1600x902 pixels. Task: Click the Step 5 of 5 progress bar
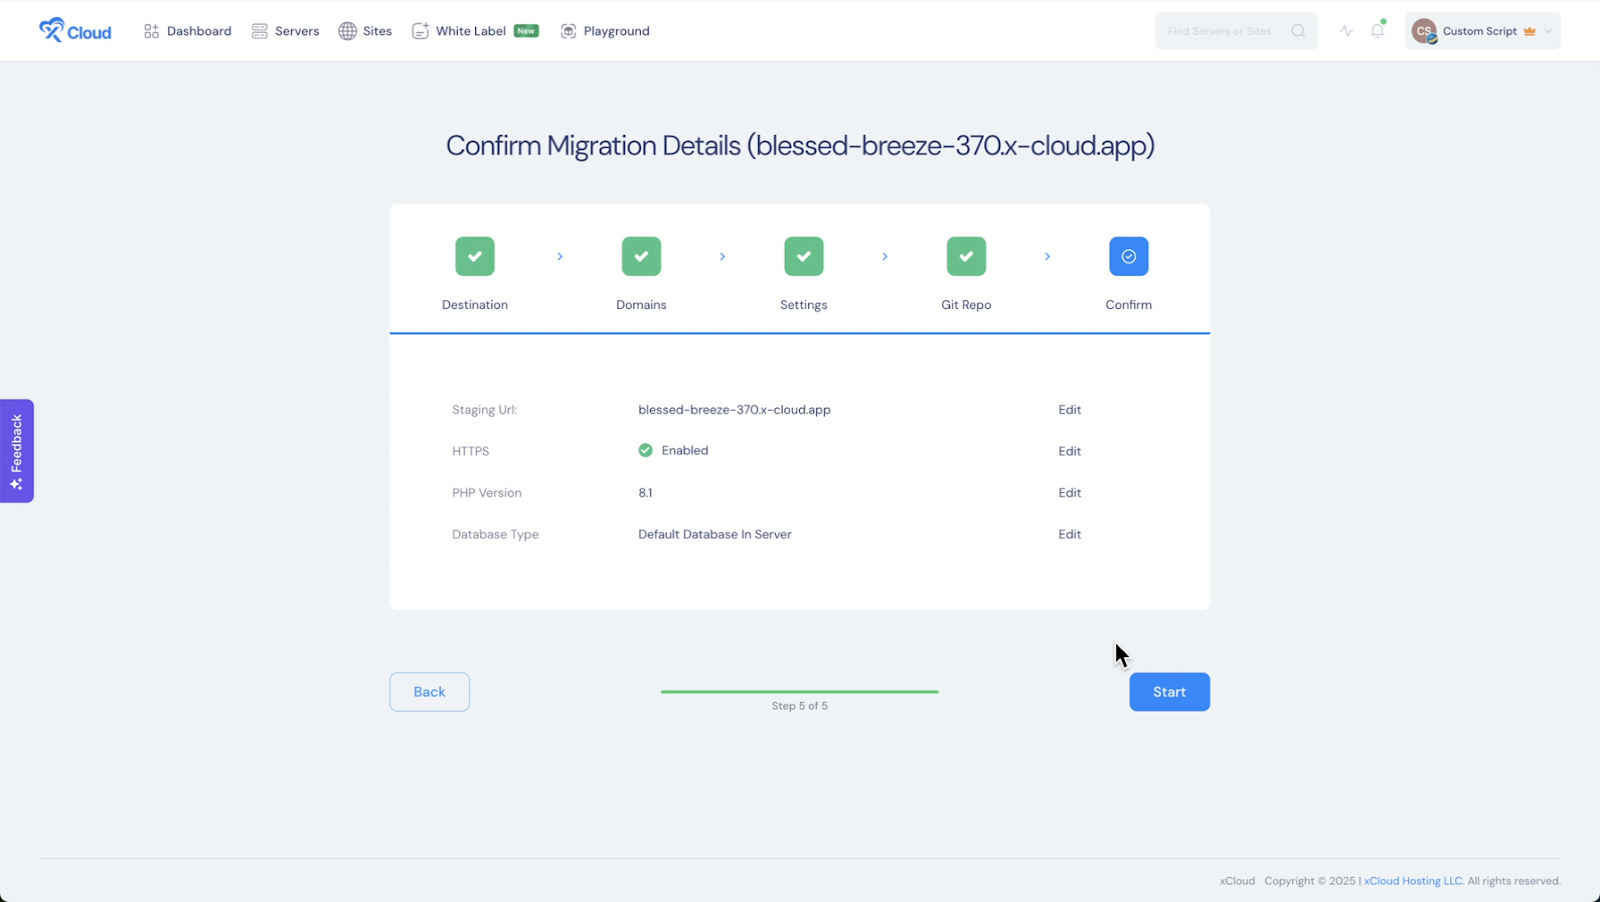[x=799, y=691]
